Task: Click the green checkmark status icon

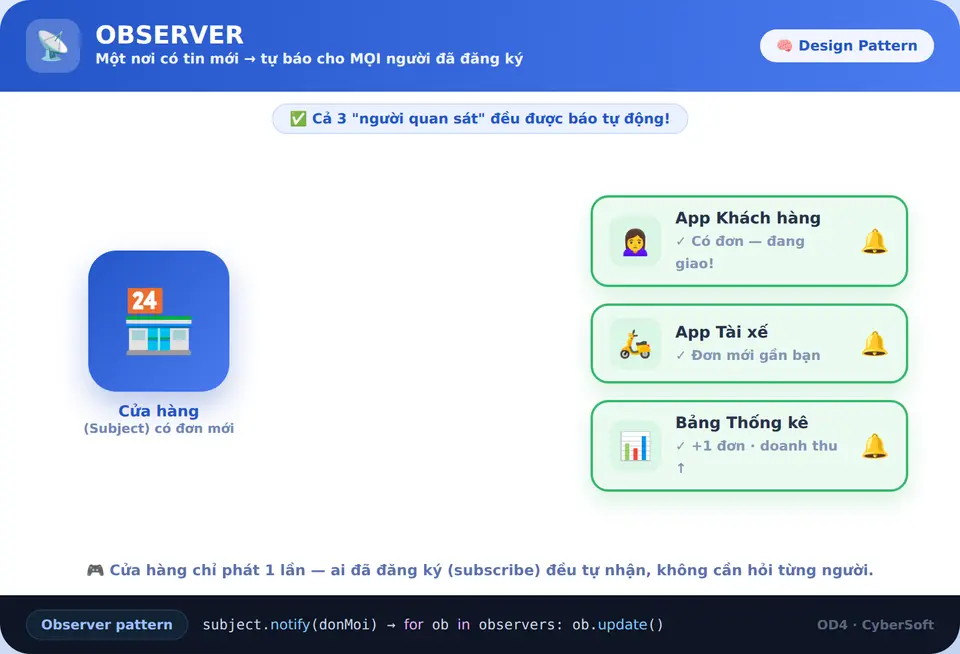Action: pyautogui.click(x=298, y=119)
